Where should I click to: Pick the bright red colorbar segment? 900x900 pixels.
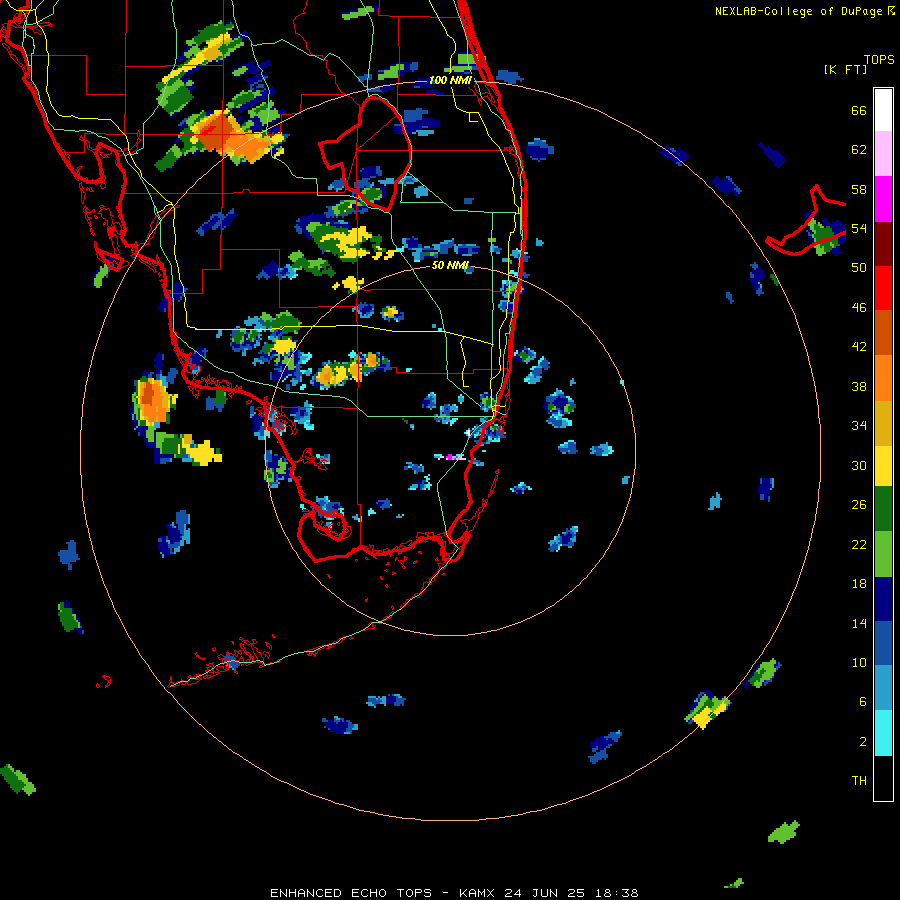click(883, 288)
